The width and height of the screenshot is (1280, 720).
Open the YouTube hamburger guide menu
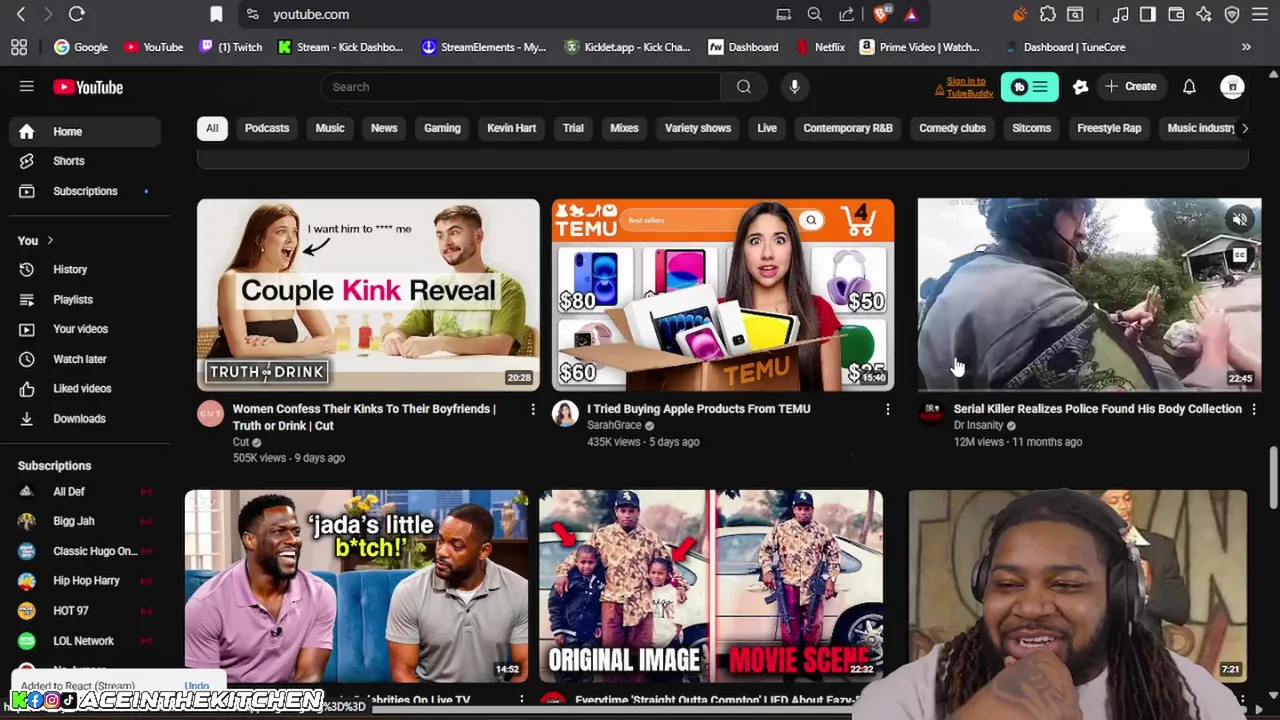27,87
